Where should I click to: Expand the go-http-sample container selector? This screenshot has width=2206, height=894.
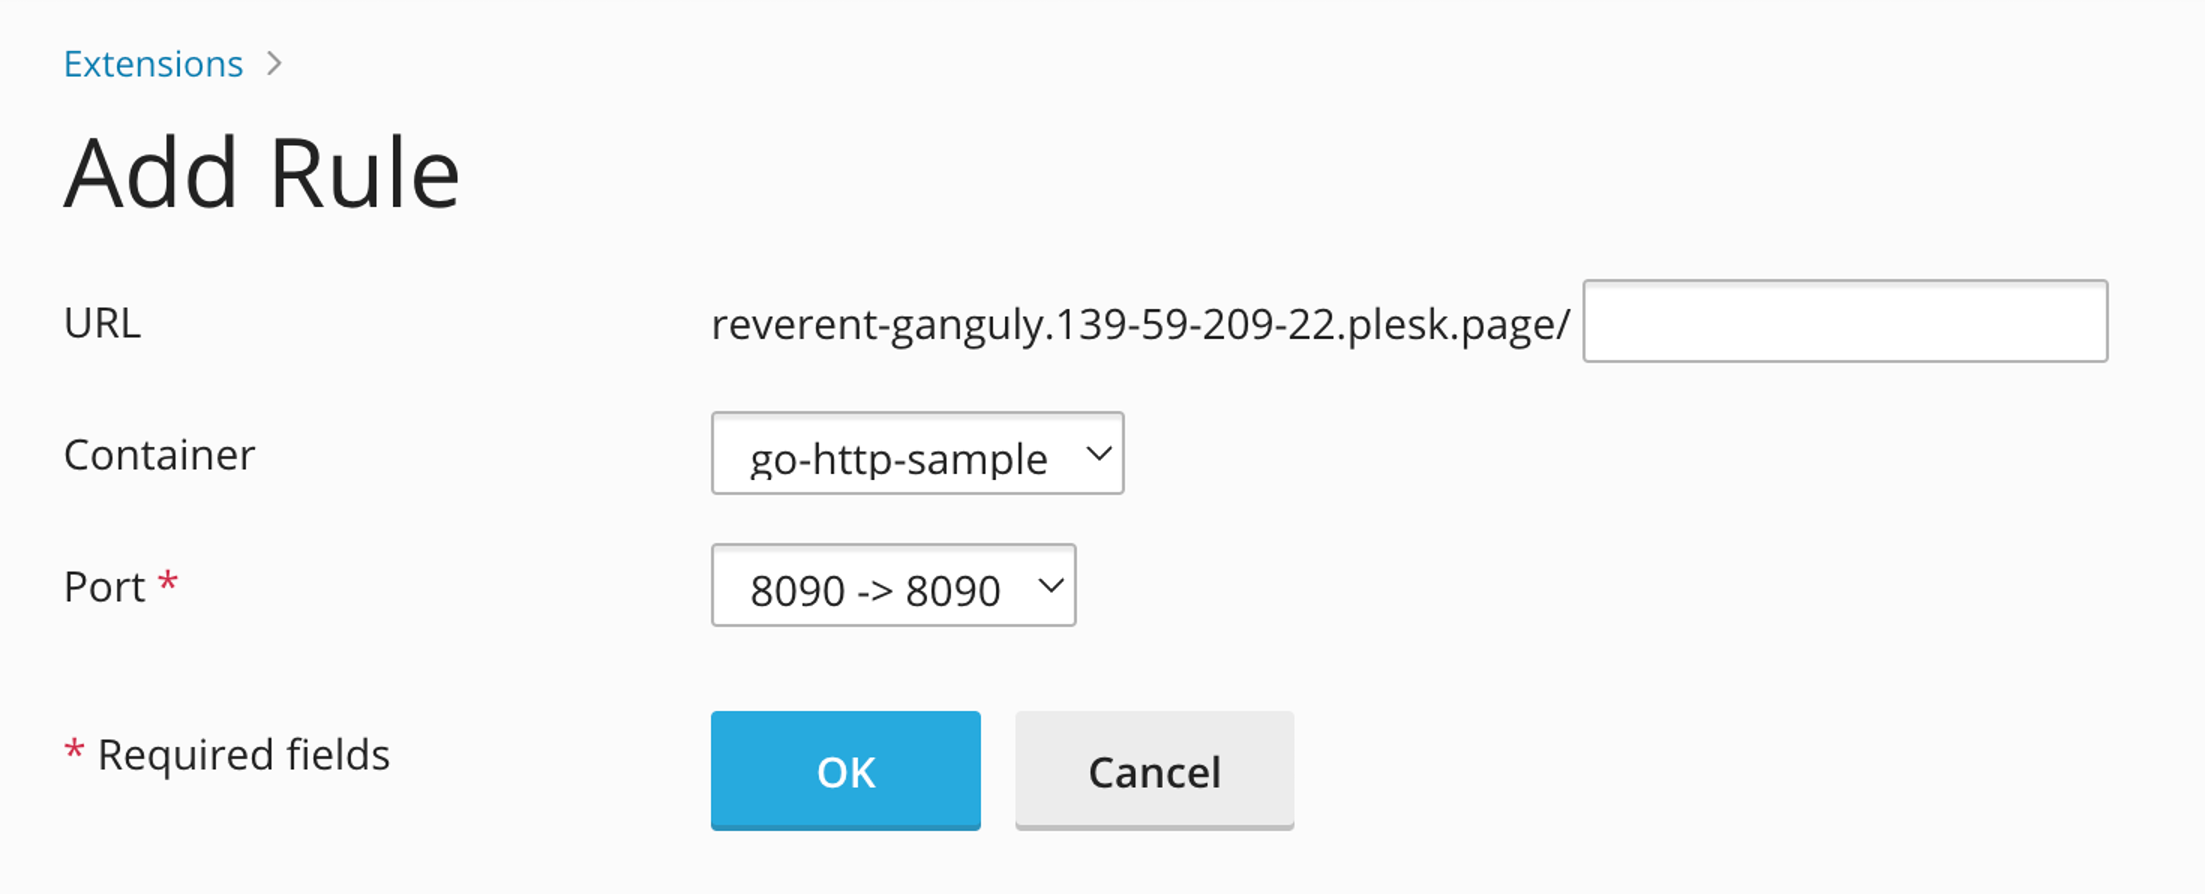tap(916, 455)
